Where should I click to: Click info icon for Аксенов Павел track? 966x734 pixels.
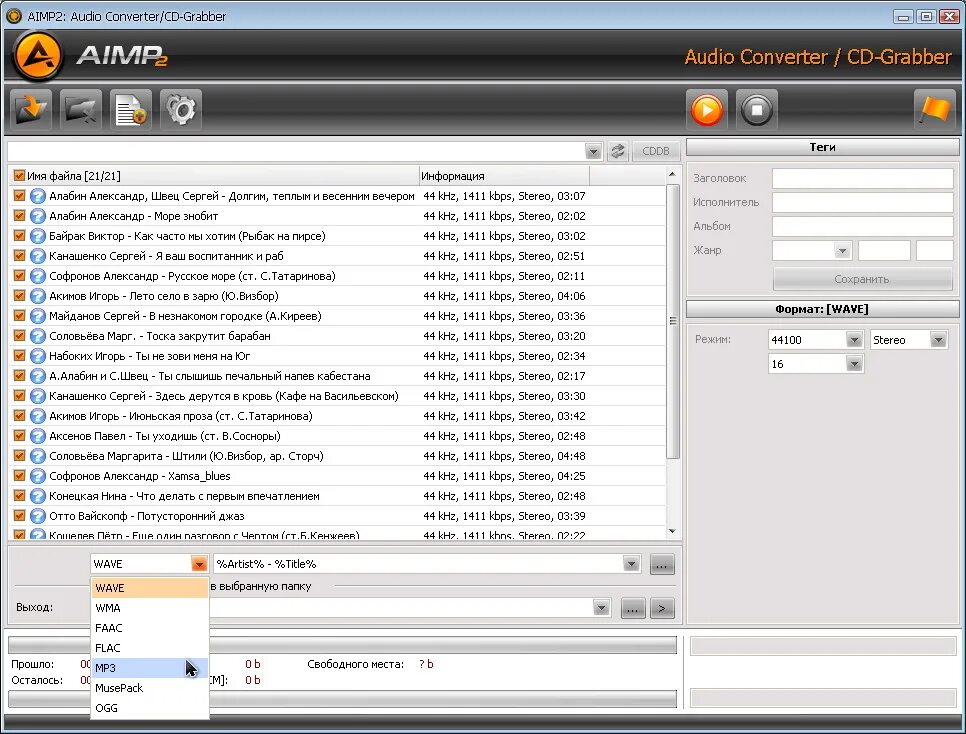coord(38,436)
